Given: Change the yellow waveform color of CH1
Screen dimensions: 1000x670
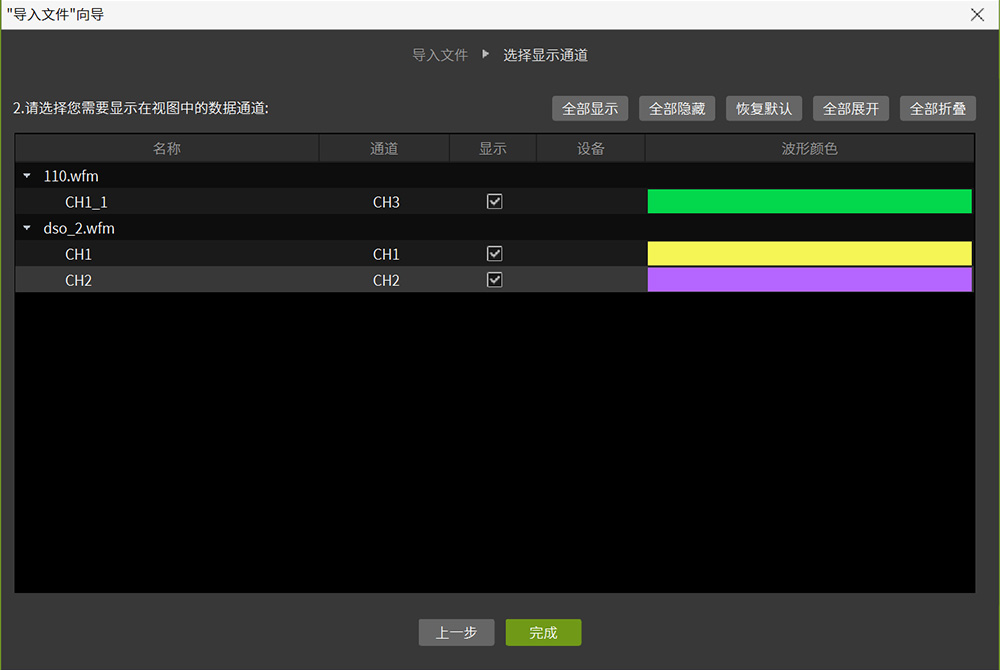Looking at the screenshot, I should (x=809, y=254).
